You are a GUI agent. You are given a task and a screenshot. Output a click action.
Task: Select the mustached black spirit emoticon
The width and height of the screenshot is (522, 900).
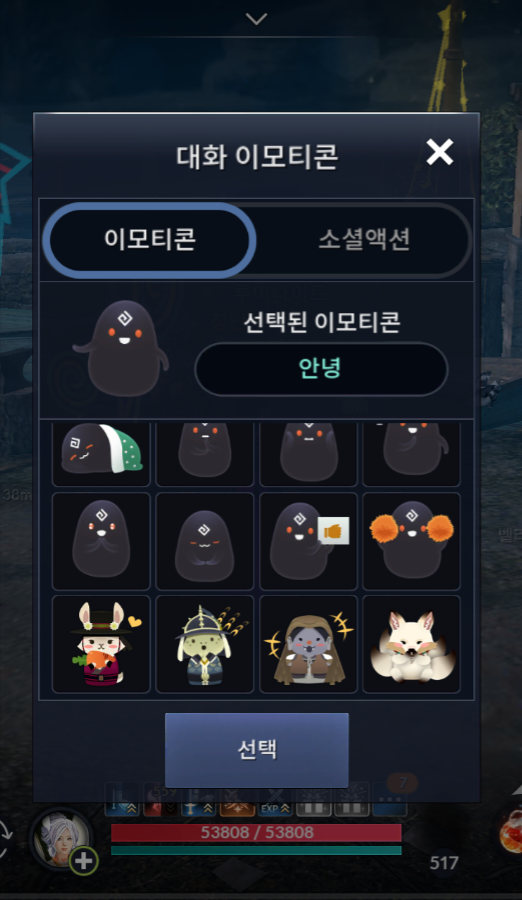pyautogui.click(x=101, y=541)
